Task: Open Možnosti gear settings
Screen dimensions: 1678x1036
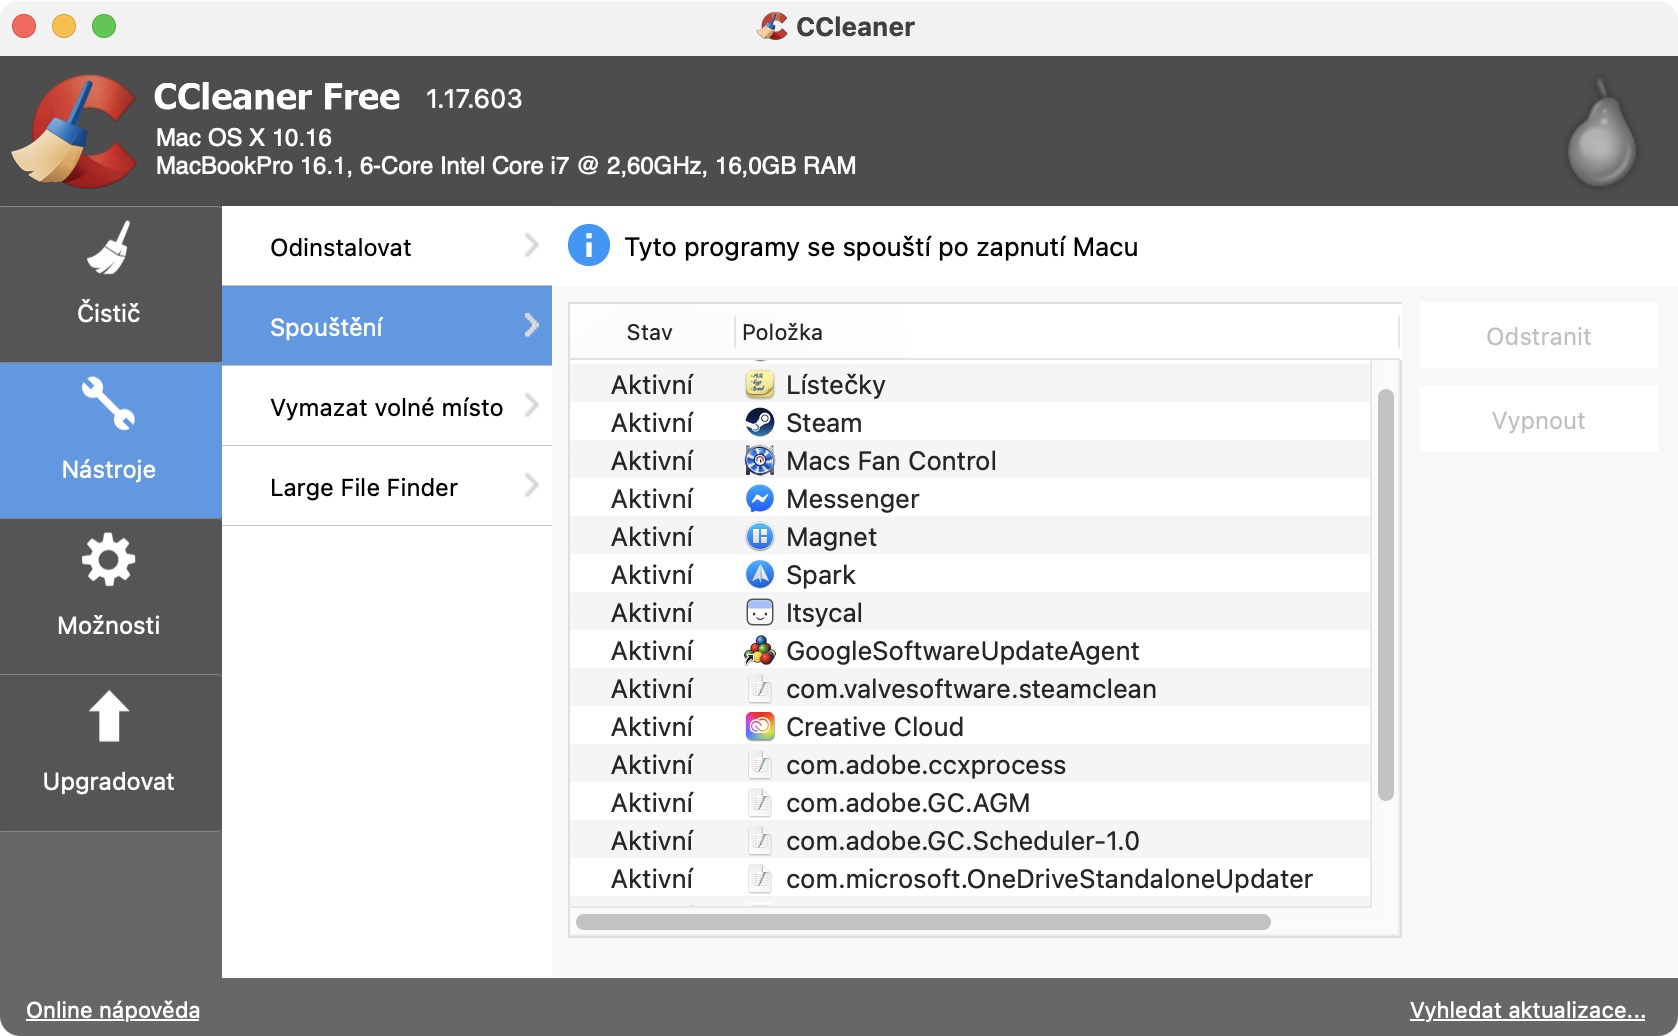Action: tap(109, 561)
